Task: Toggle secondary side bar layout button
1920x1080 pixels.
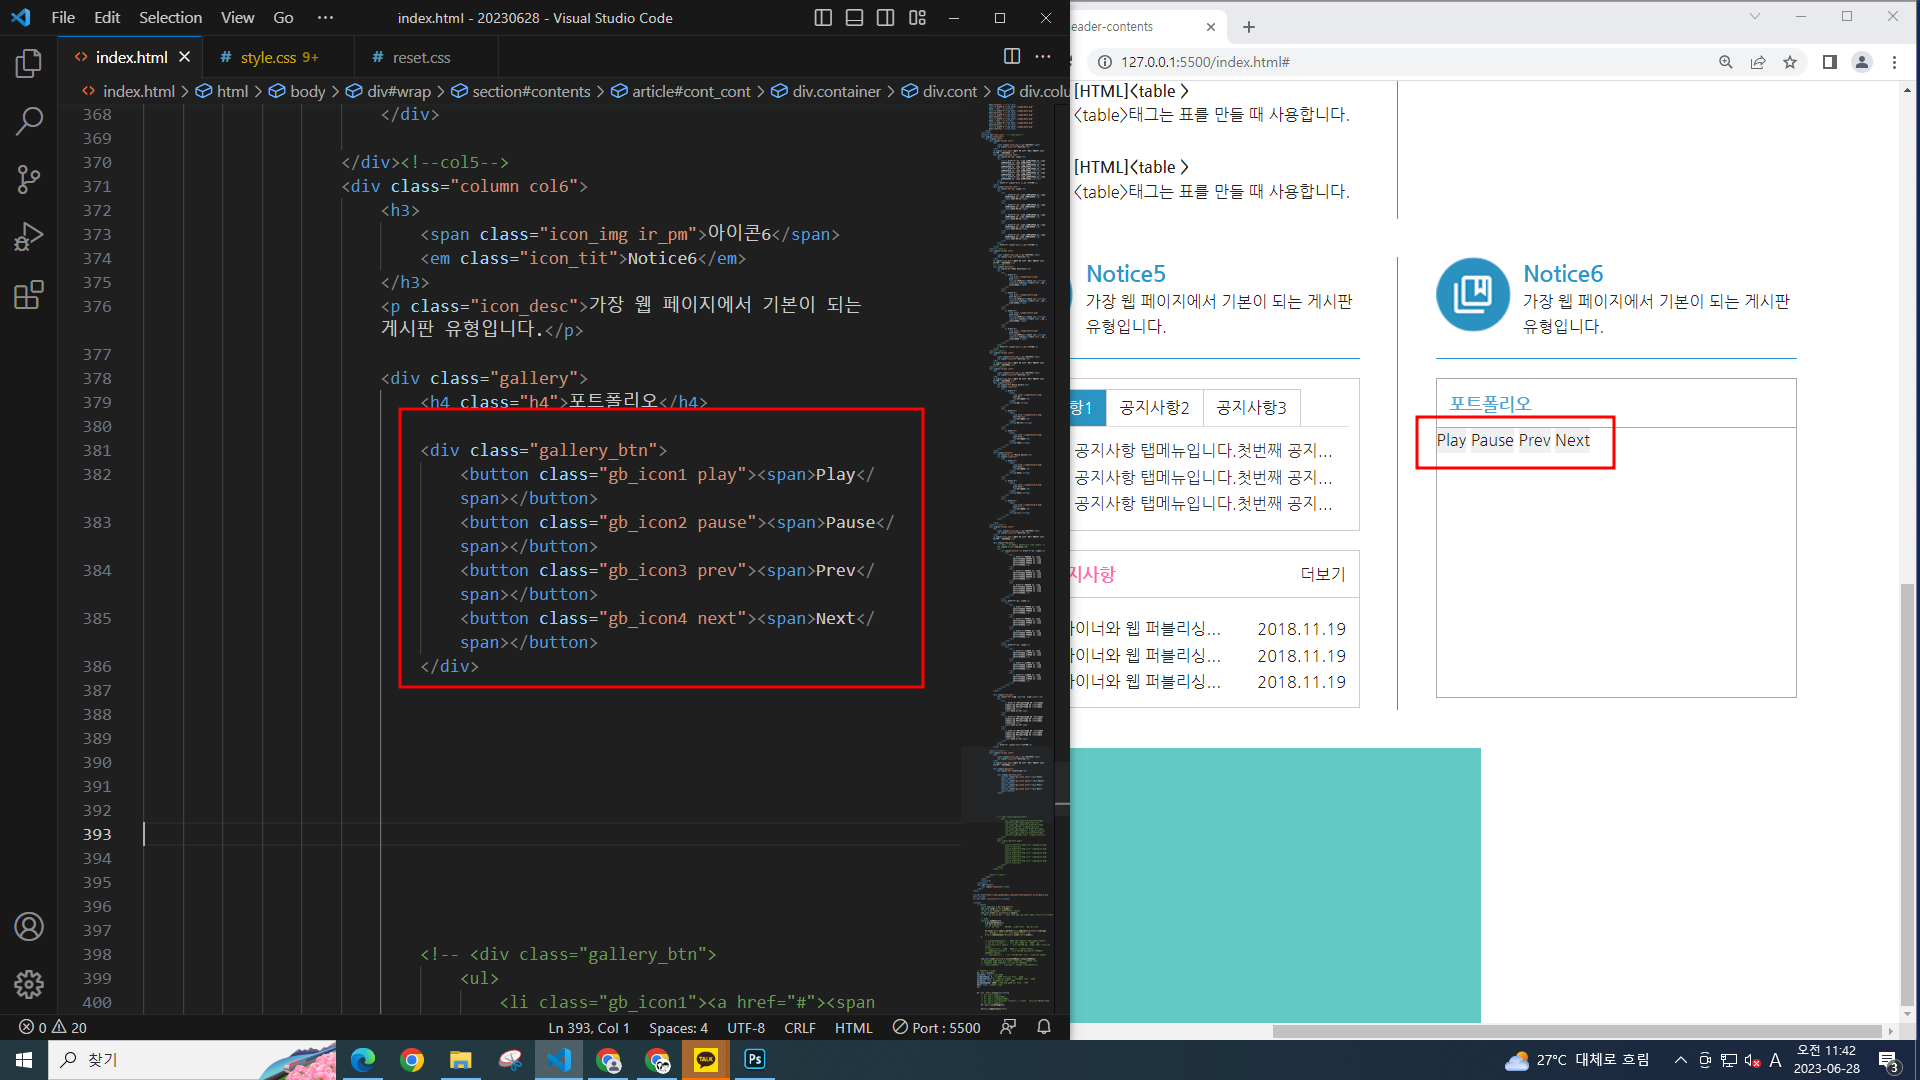Action: [885, 18]
